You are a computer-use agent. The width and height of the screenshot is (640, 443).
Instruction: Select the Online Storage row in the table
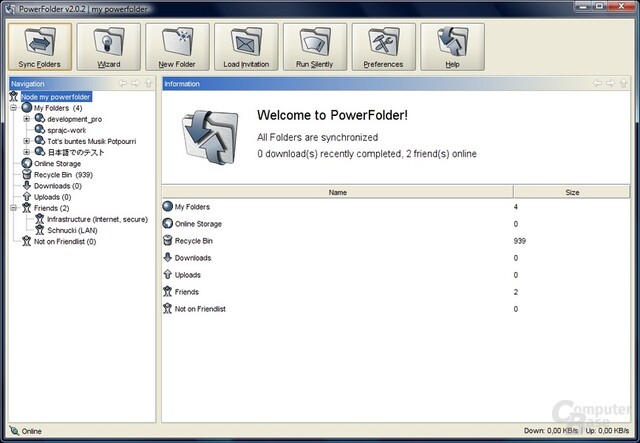[396, 224]
